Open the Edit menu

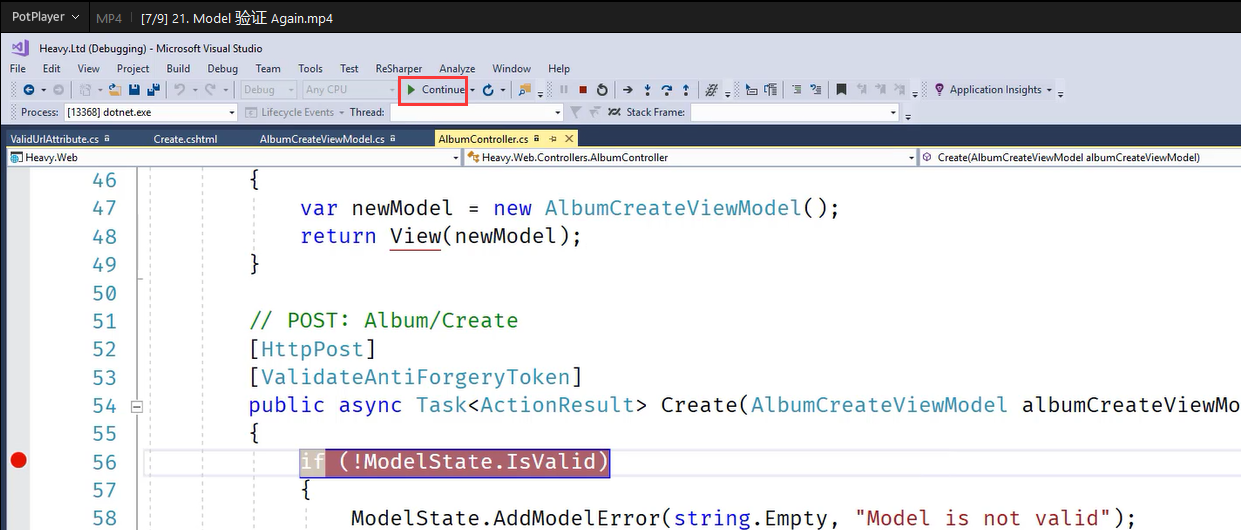pos(52,69)
